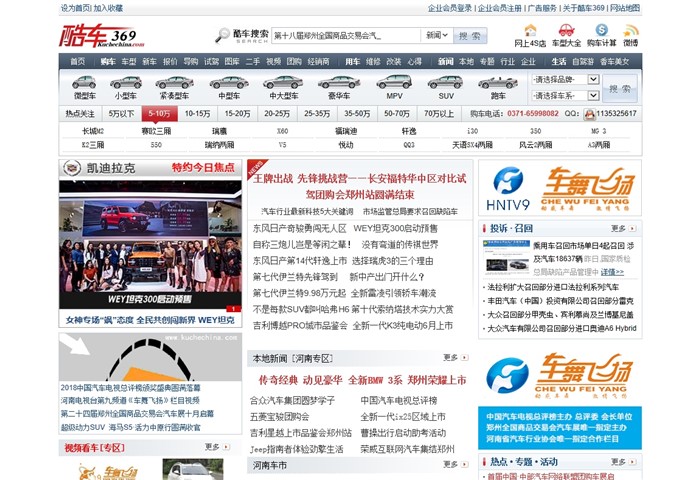Open the 长城M2 model link

(x=93, y=131)
